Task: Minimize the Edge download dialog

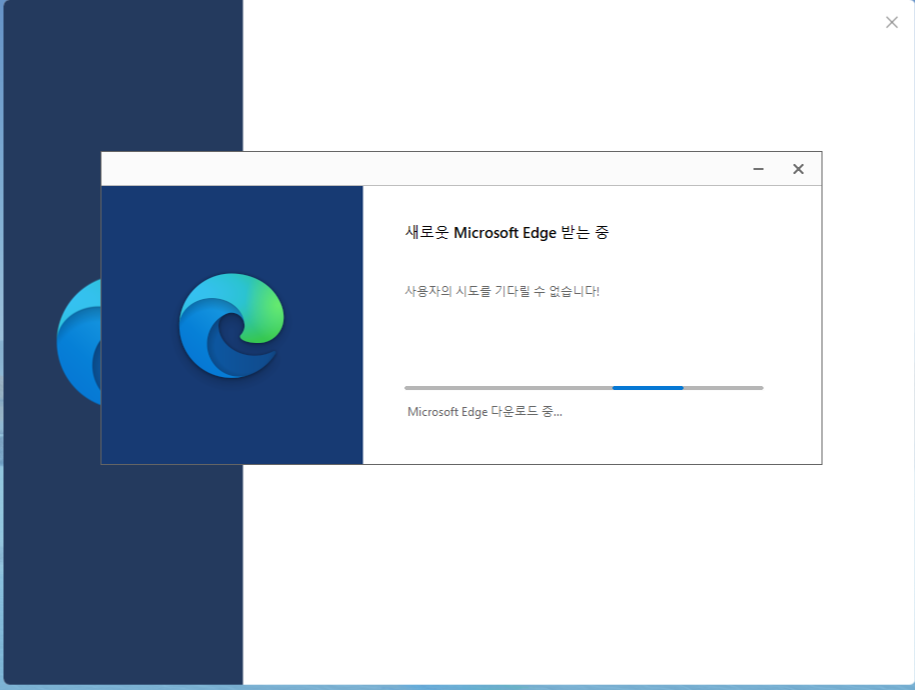Action: pyautogui.click(x=758, y=169)
